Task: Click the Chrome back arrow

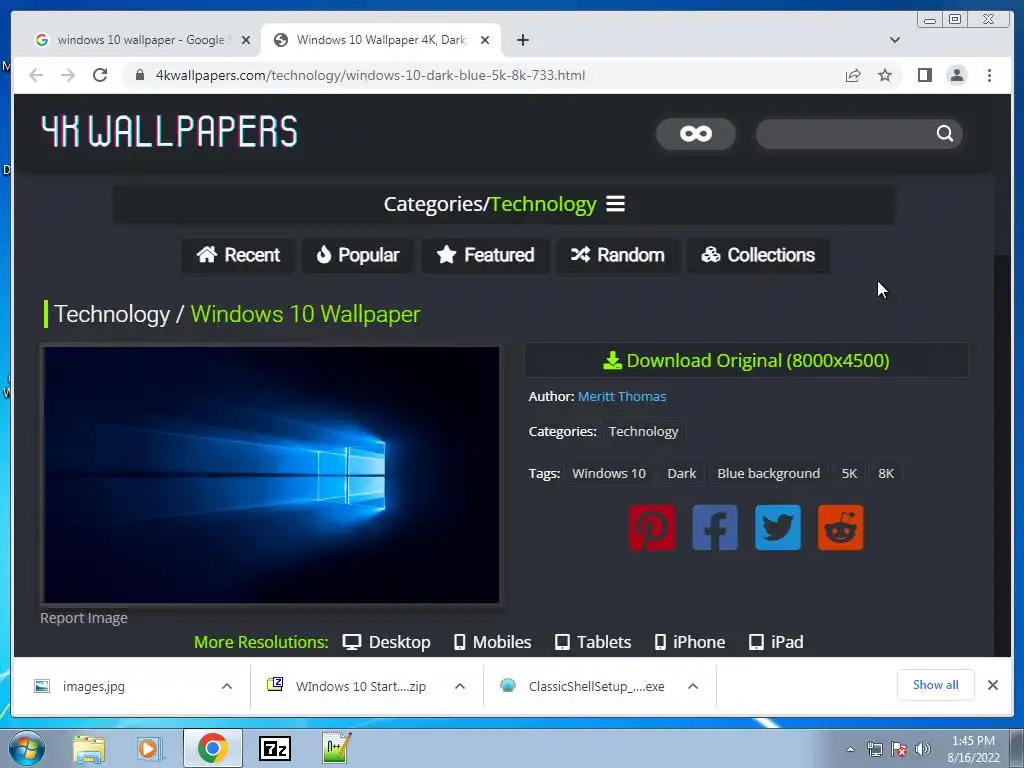Action: [36, 75]
